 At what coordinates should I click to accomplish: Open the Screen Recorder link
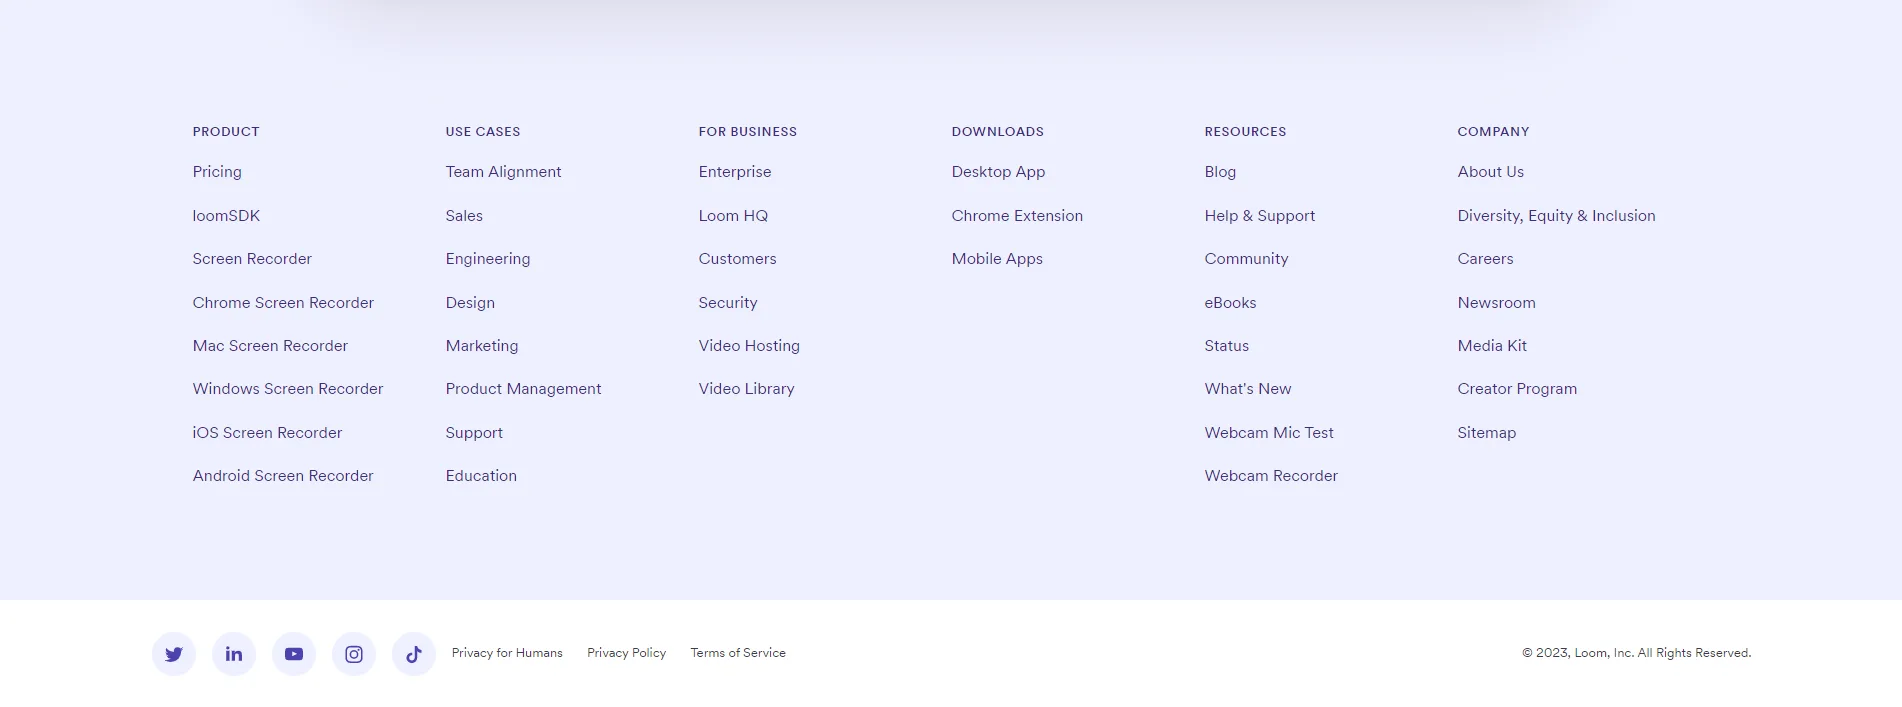click(x=252, y=259)
